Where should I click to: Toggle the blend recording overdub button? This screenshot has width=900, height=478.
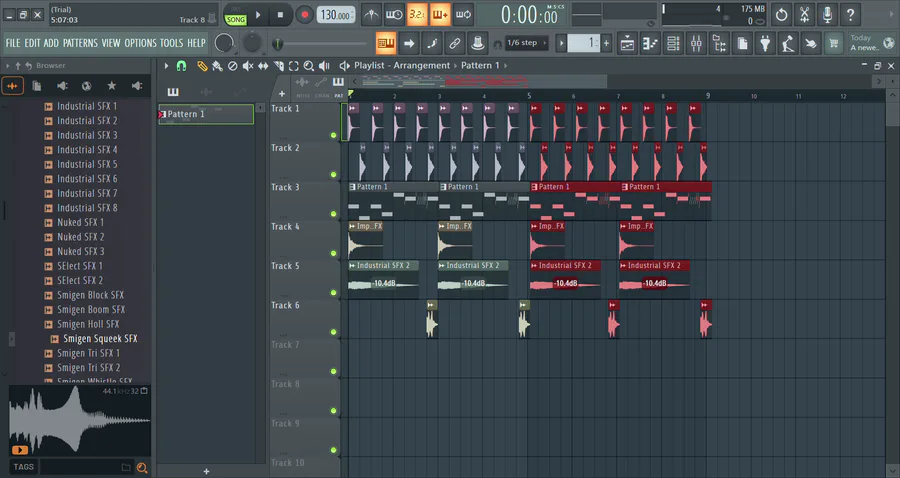pyautogui.click(x=440, y=15)
